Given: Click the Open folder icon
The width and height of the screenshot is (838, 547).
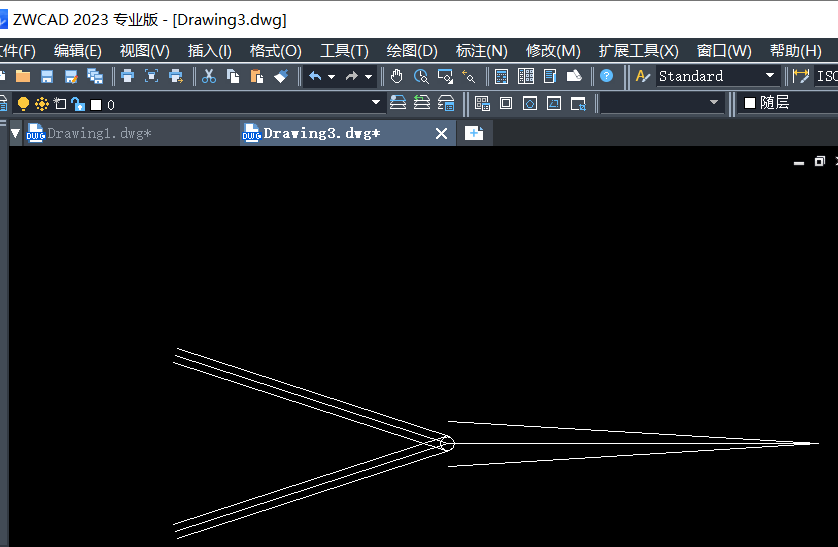Looking at the screenshot, I should pos(22,76).
